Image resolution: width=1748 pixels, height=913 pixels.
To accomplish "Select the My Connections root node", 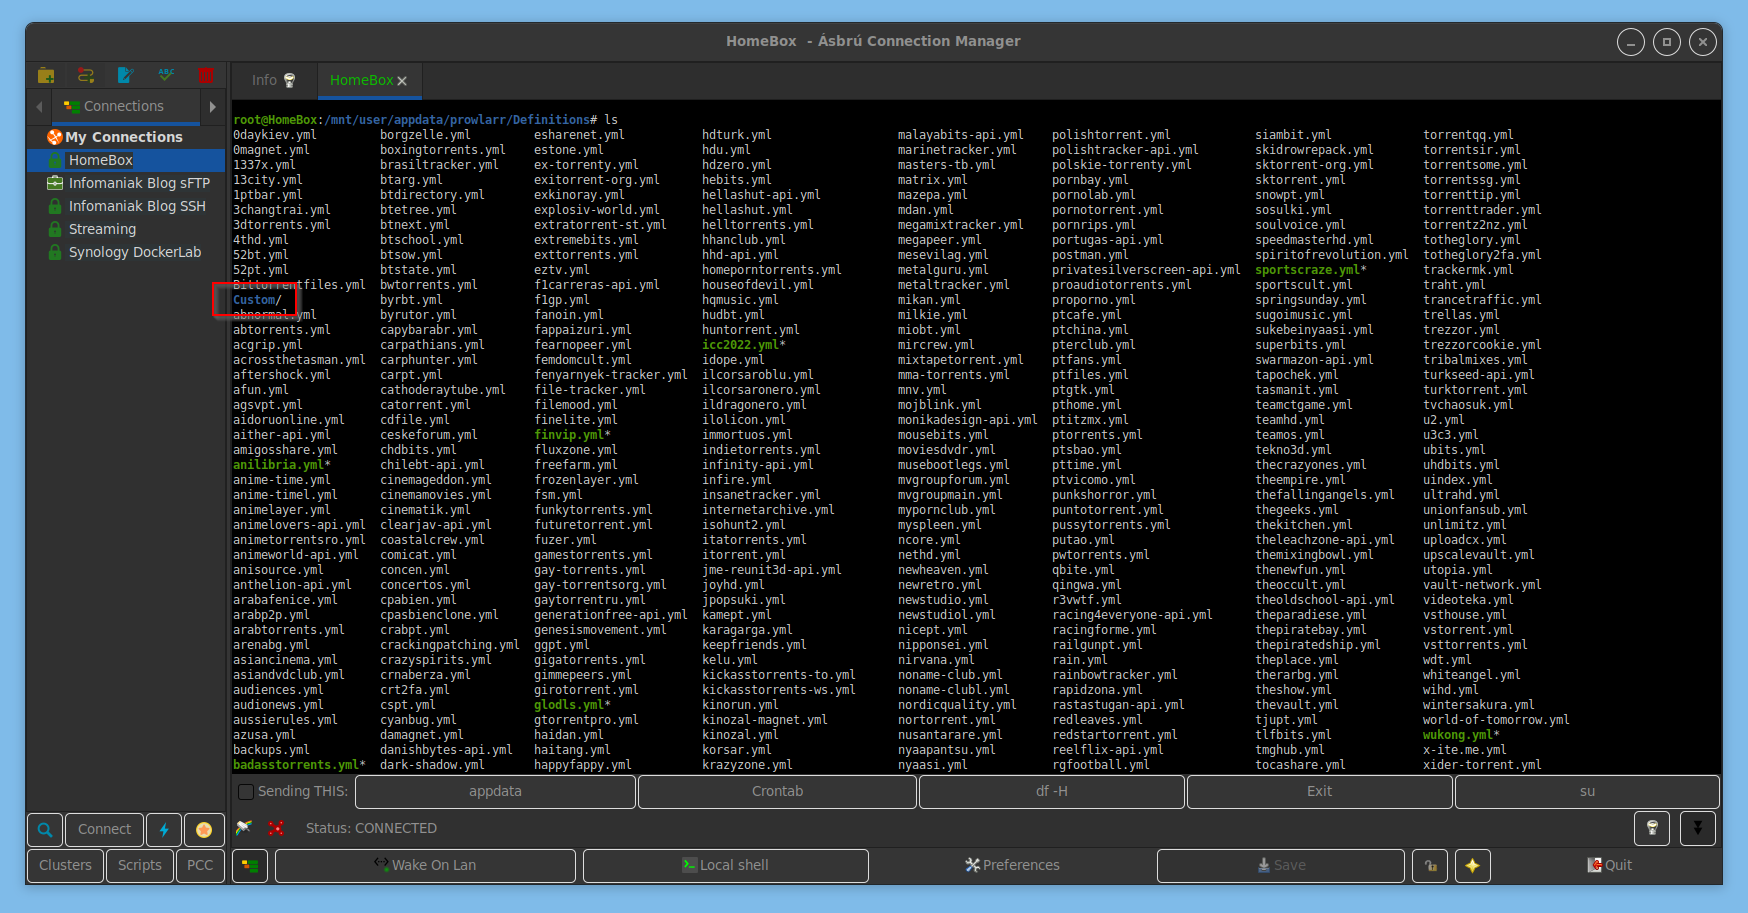I will [126, 137].
